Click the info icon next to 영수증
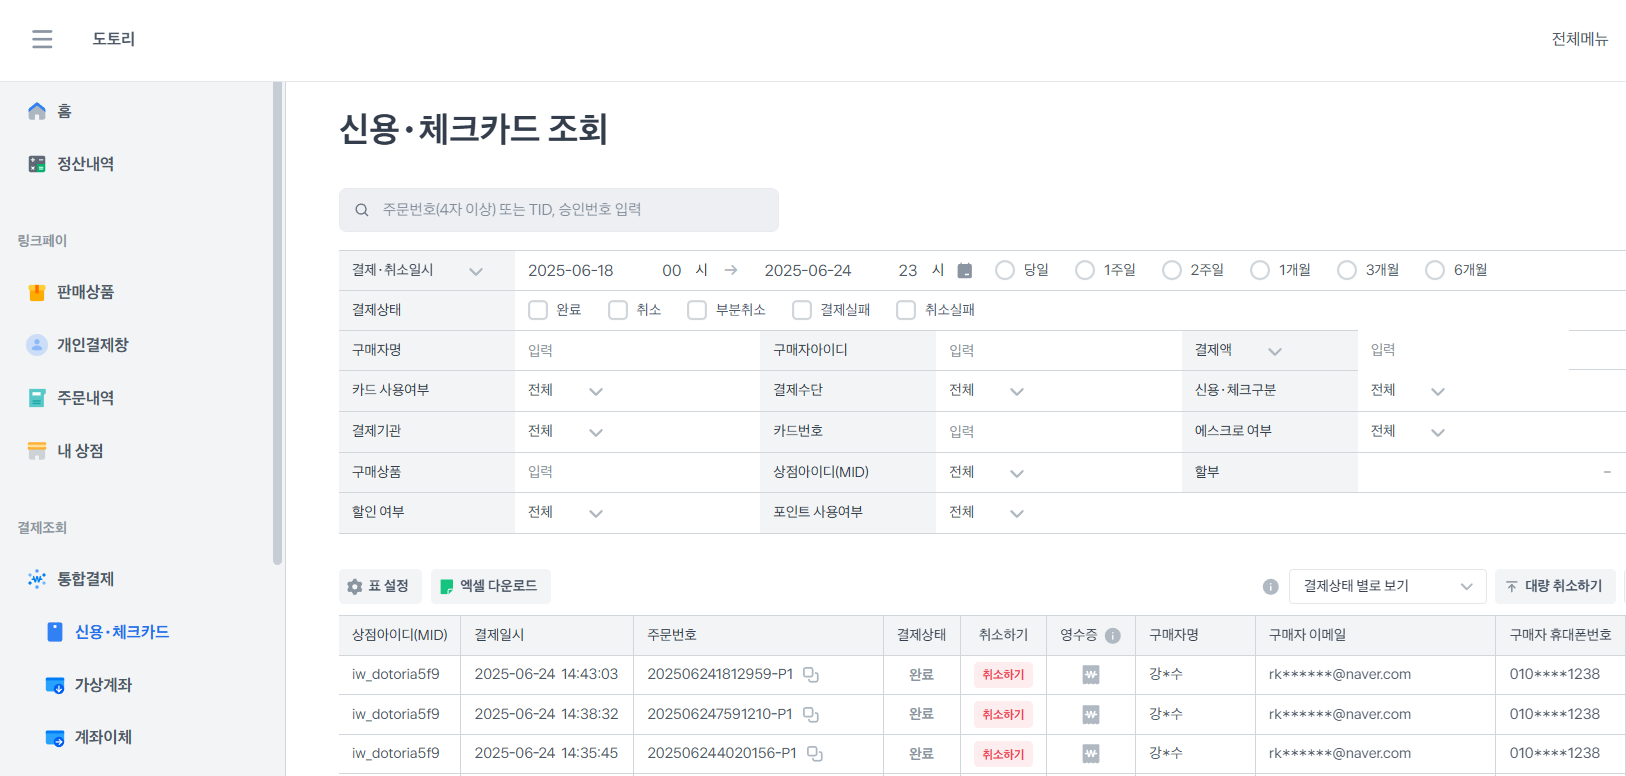 1113,636
